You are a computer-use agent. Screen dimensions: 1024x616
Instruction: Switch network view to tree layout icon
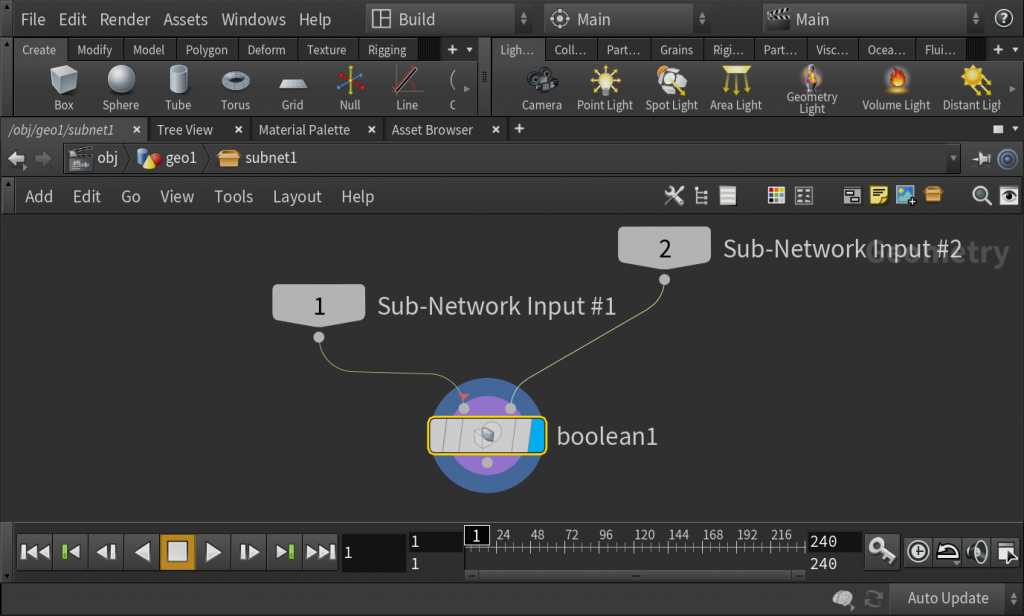701,195
